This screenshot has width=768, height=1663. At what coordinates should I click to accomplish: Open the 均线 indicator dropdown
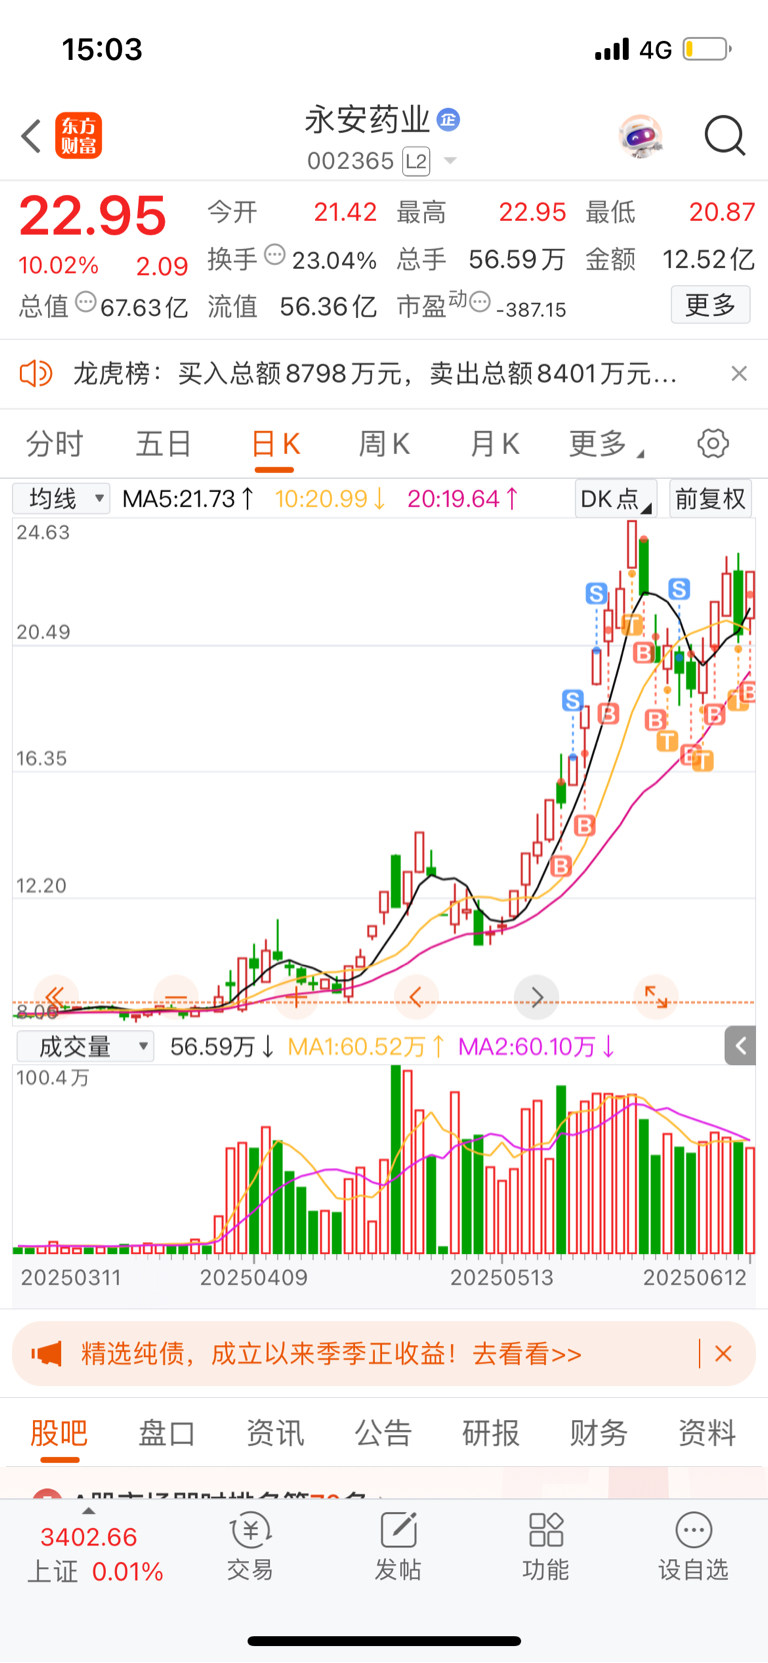coord(61,499)
